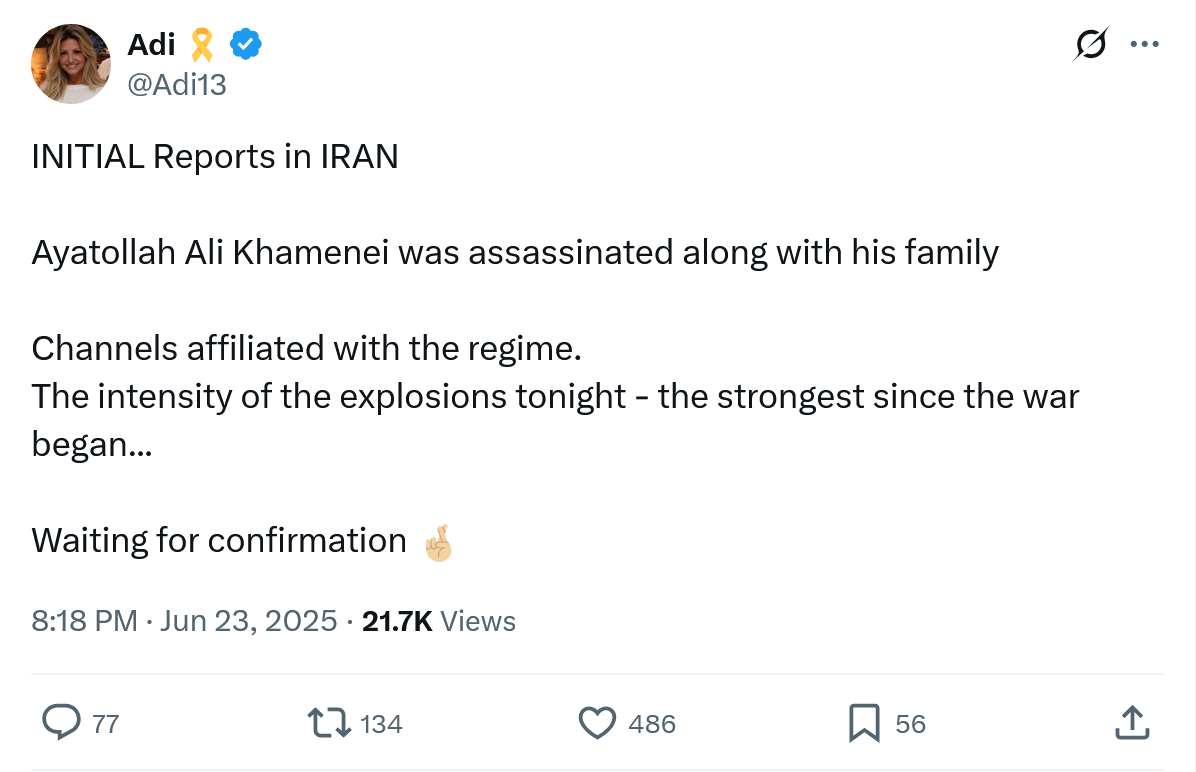Click the 134 reposts count
The image size is (1196, 772).
click(x=381, y=724)
